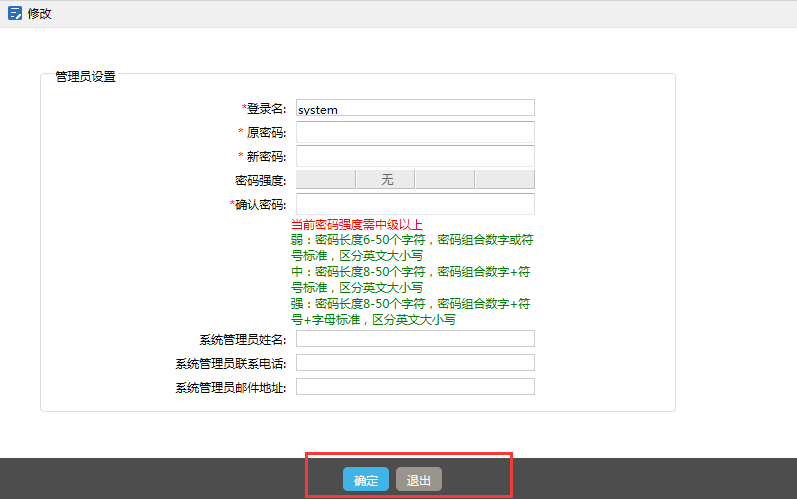Focus the 原密码 input field
Screen dimensions: 797x499
(415, 132)
